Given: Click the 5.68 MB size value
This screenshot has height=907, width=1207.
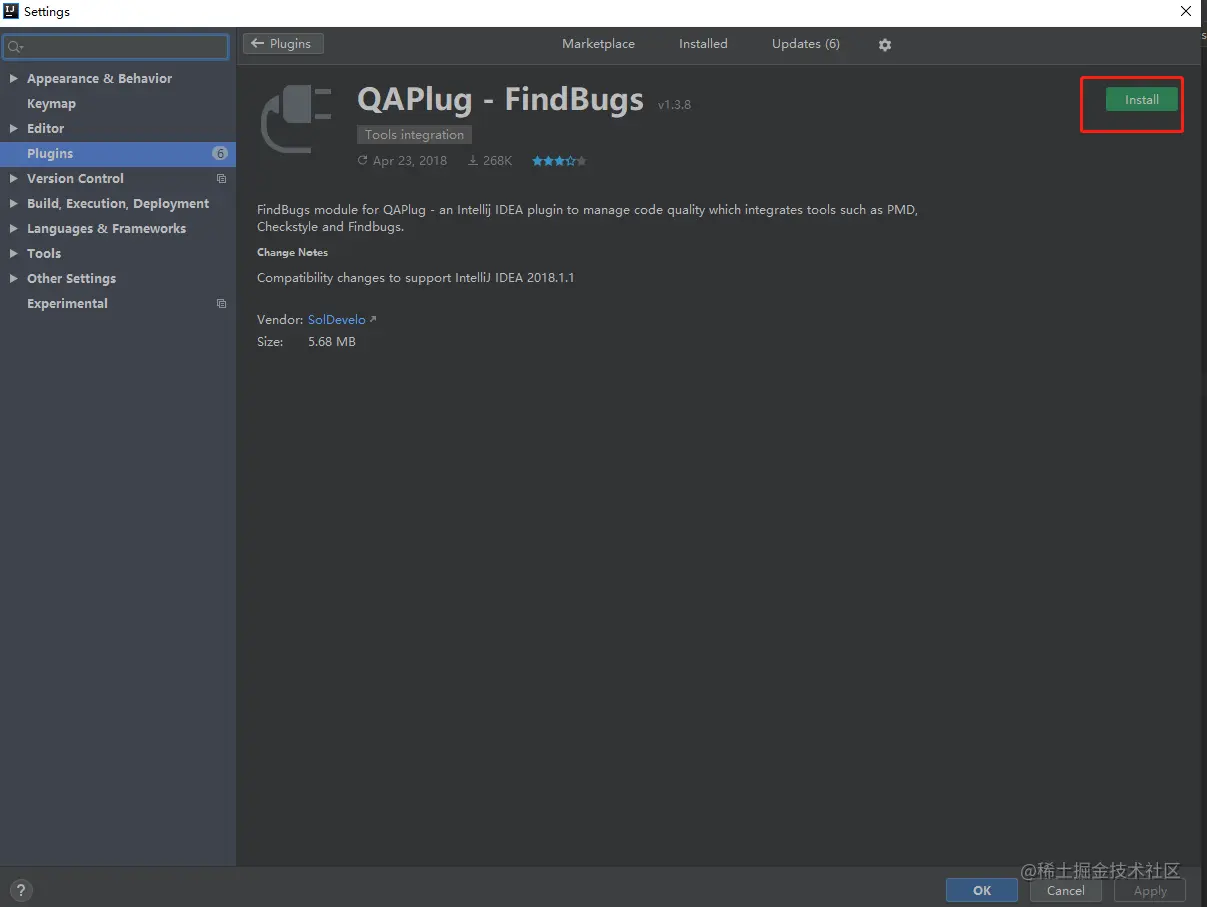Looking at the screenshot, I should tap(332, 342).
